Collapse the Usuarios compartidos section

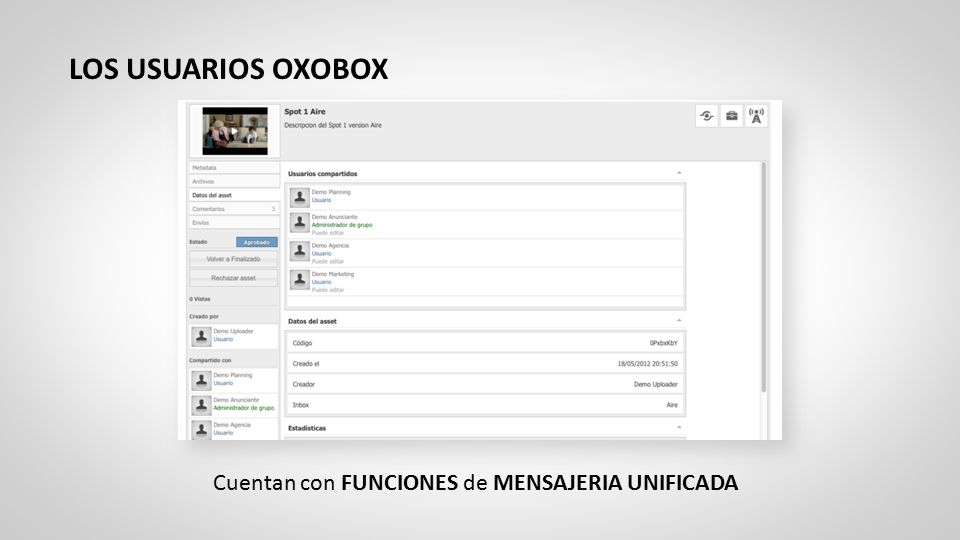click(679, 173)
